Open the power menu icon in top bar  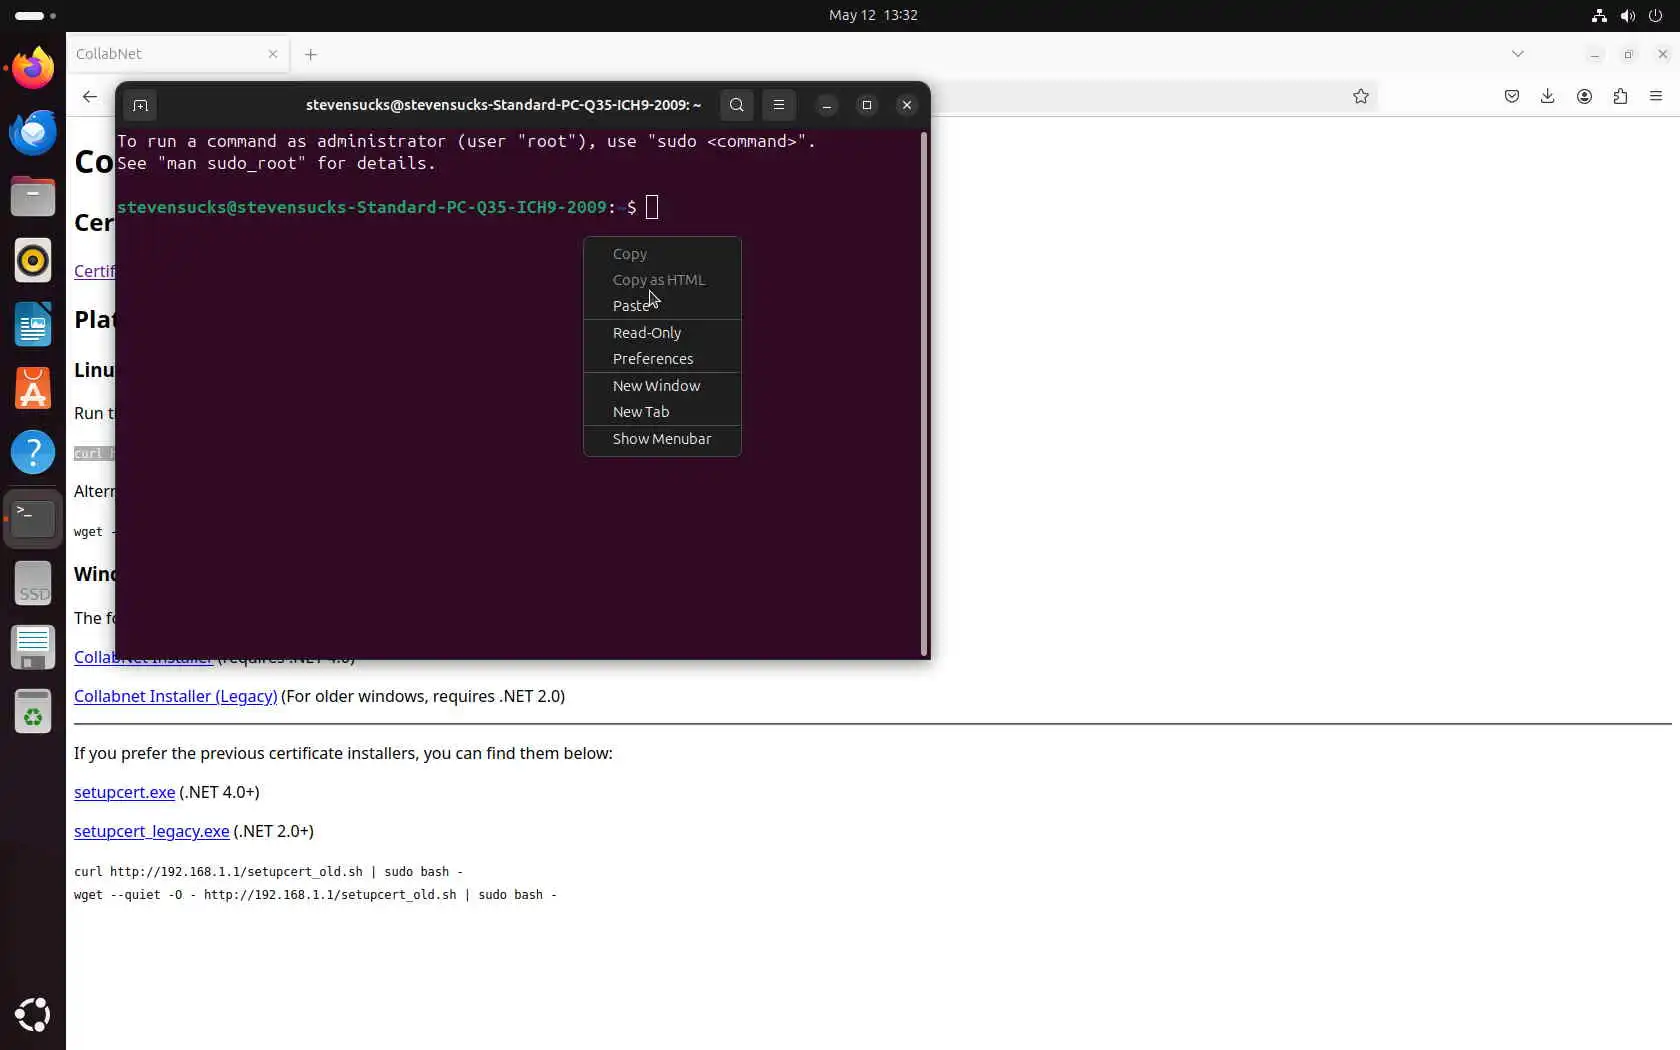1656,15
